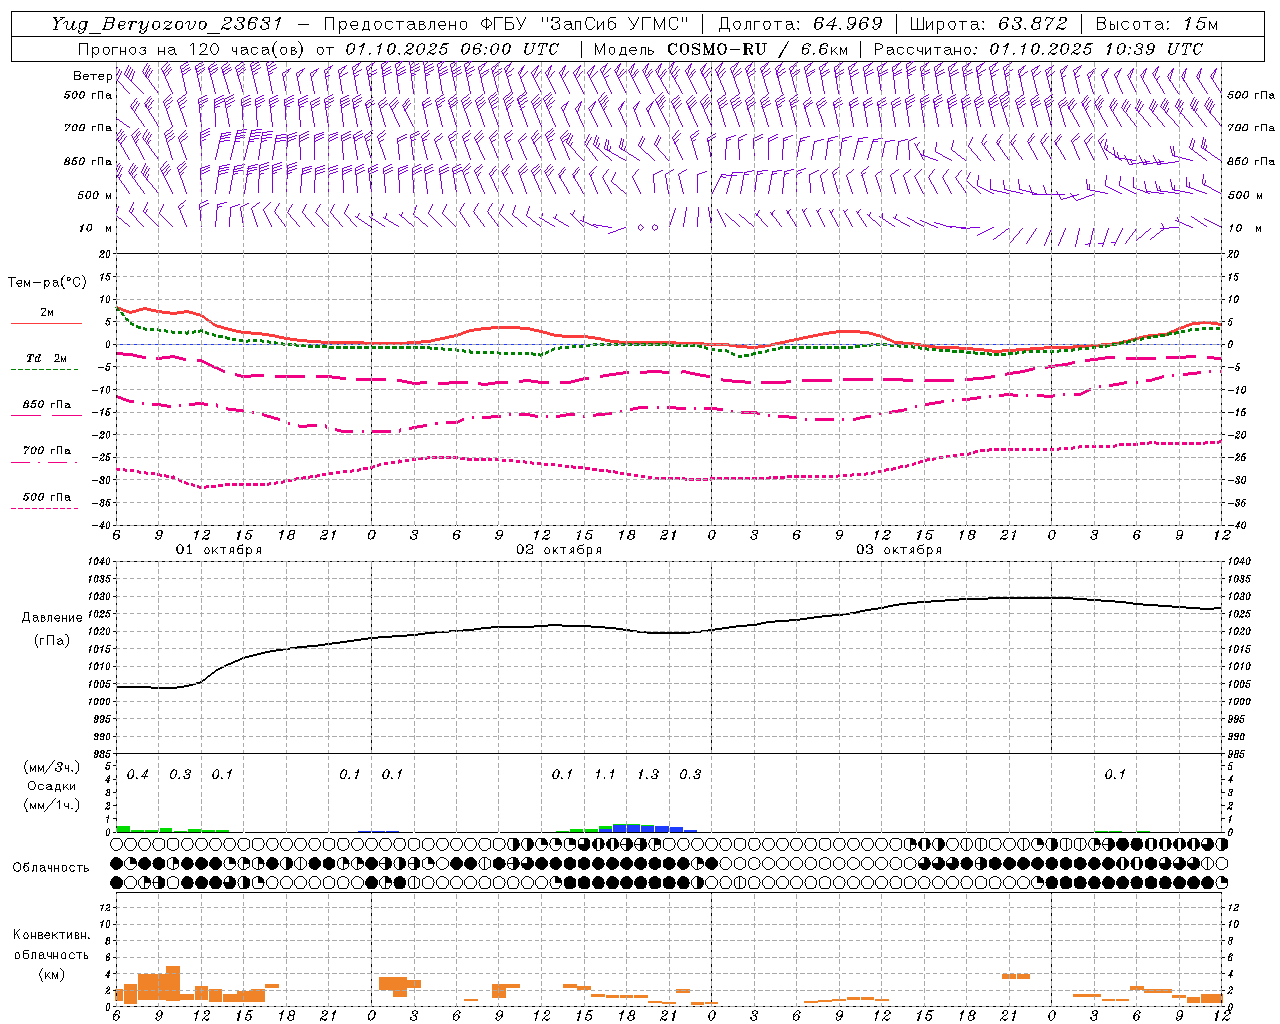
Task: Click the Конвективн. label text
Action: tap(51, 935)
